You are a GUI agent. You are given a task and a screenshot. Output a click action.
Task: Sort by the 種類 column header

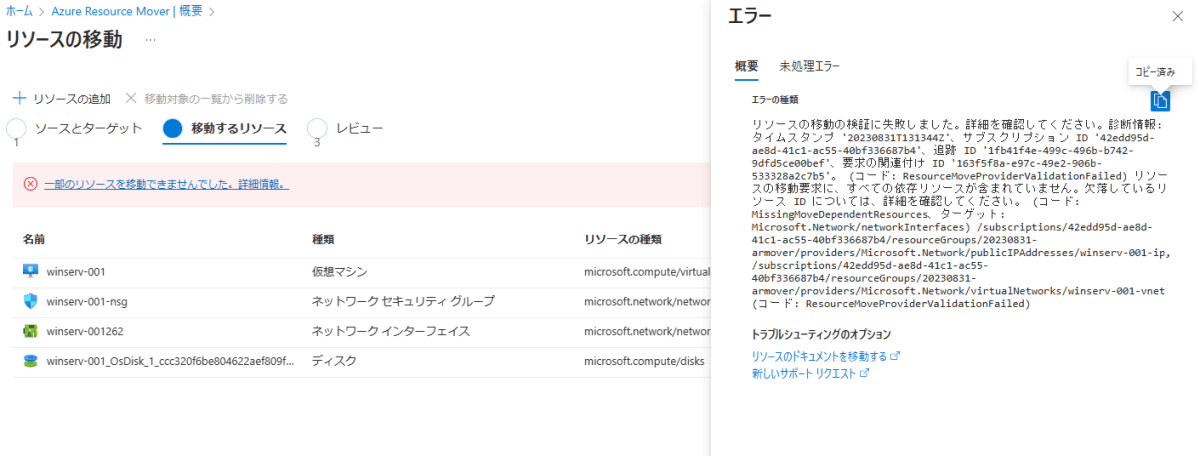323,240
